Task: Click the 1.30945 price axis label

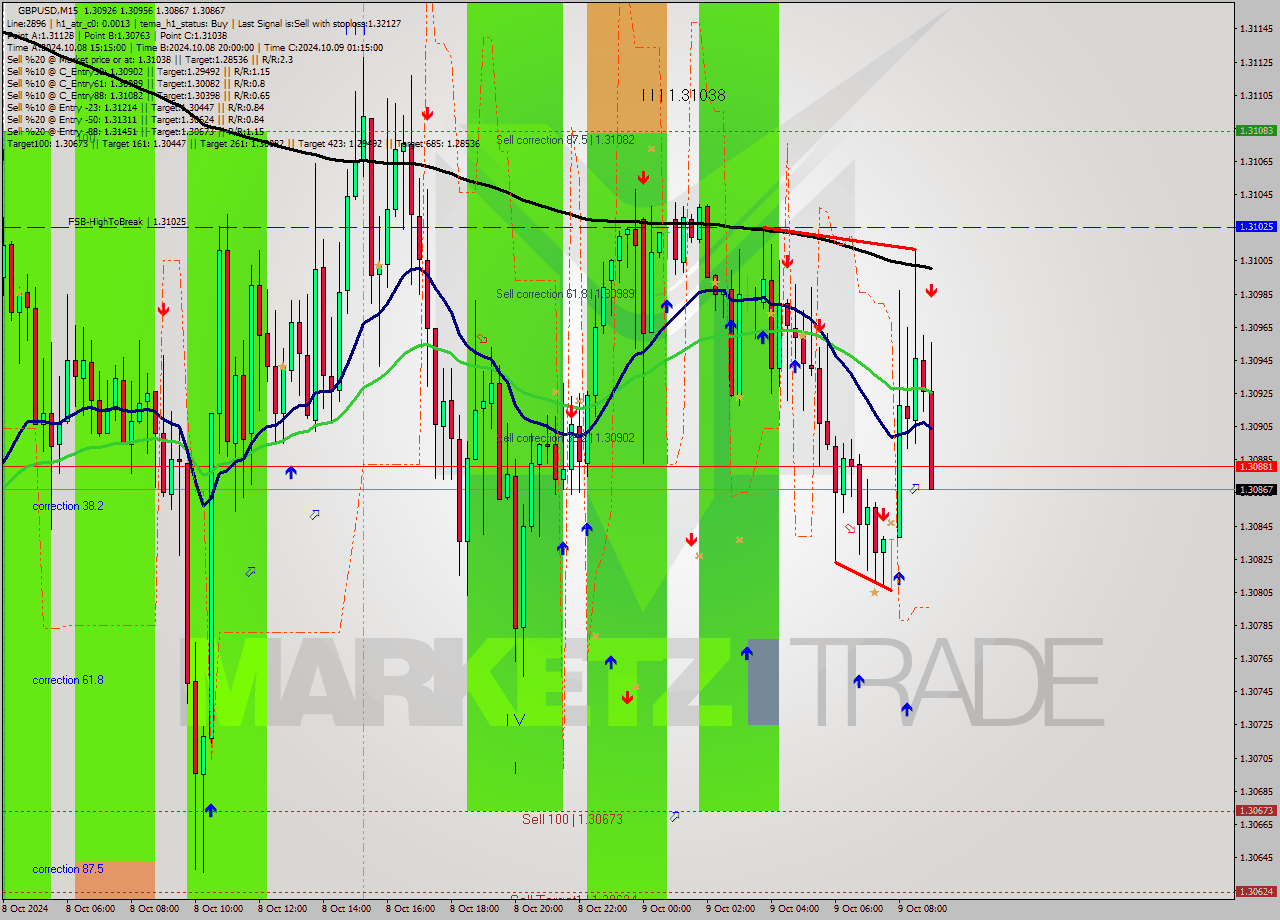Action: click(1256, 360)
